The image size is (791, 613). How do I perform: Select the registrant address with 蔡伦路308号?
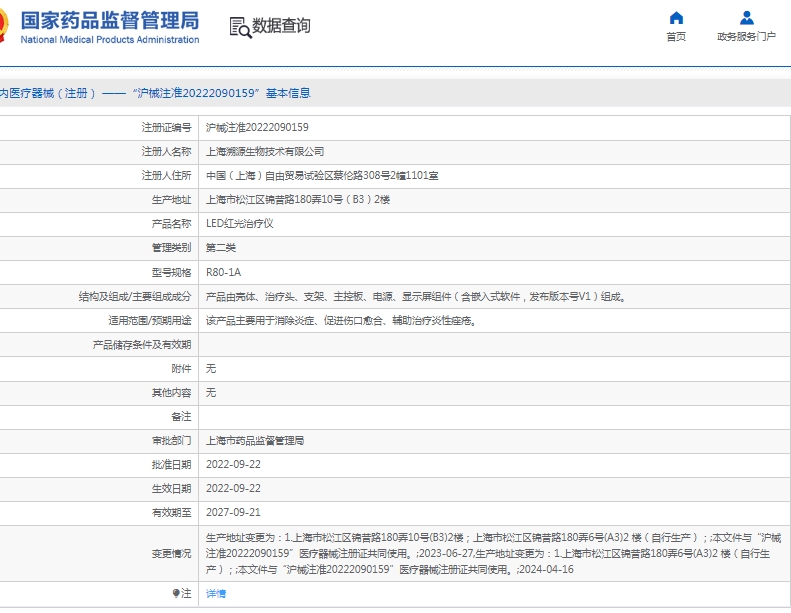coord(322,175)
